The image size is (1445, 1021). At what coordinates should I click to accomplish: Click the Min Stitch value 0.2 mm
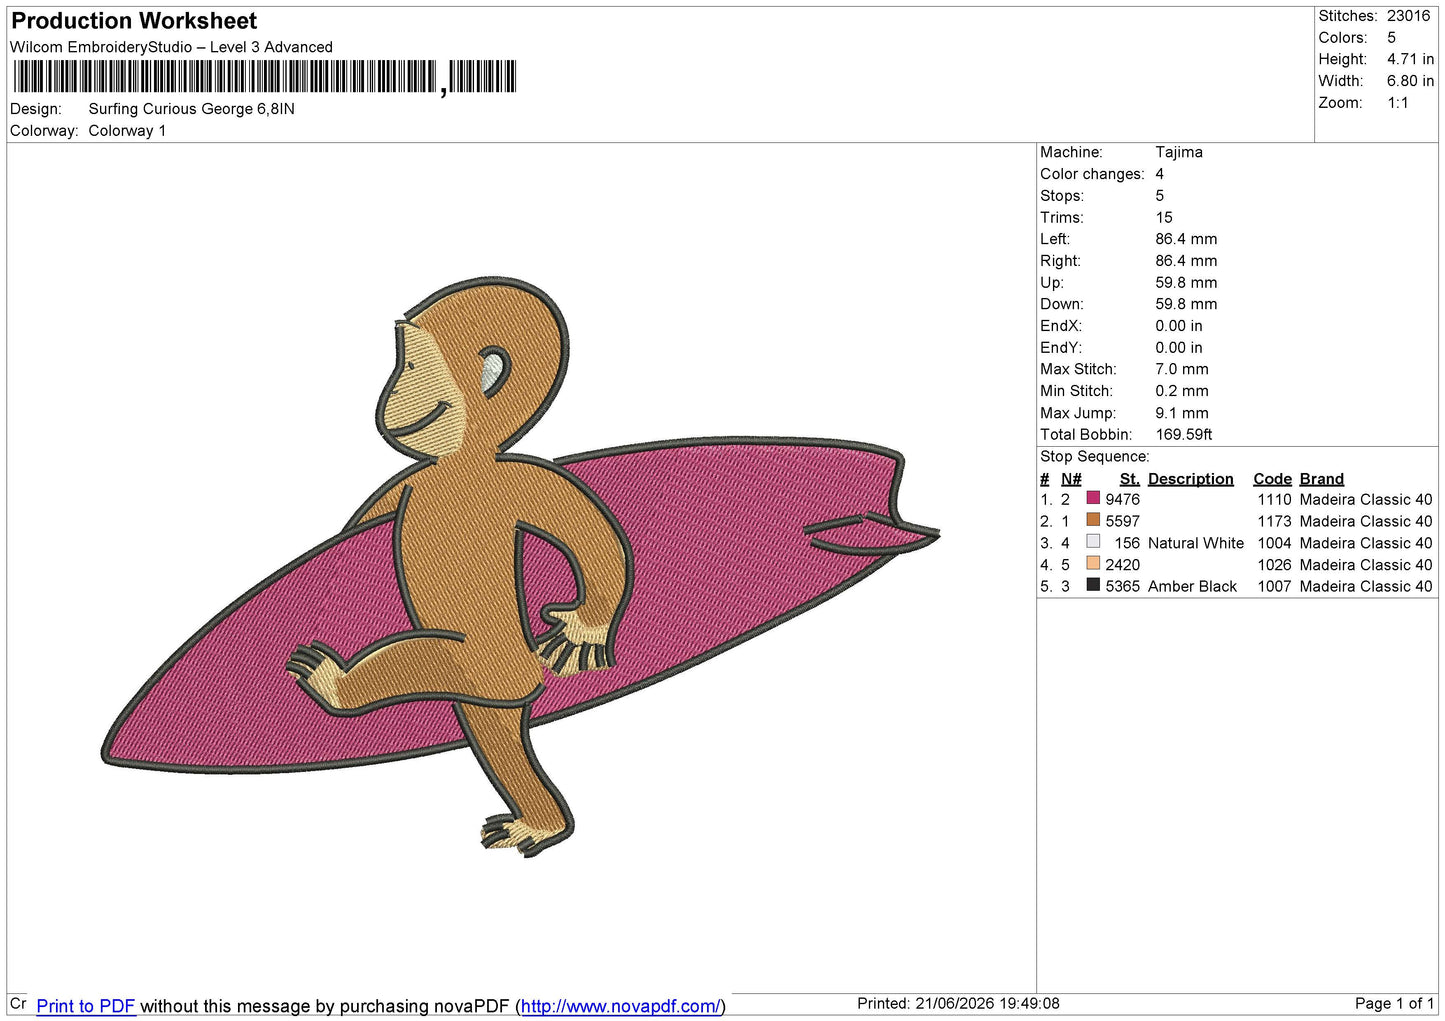pyautogui.click(x=1181, y=391)
